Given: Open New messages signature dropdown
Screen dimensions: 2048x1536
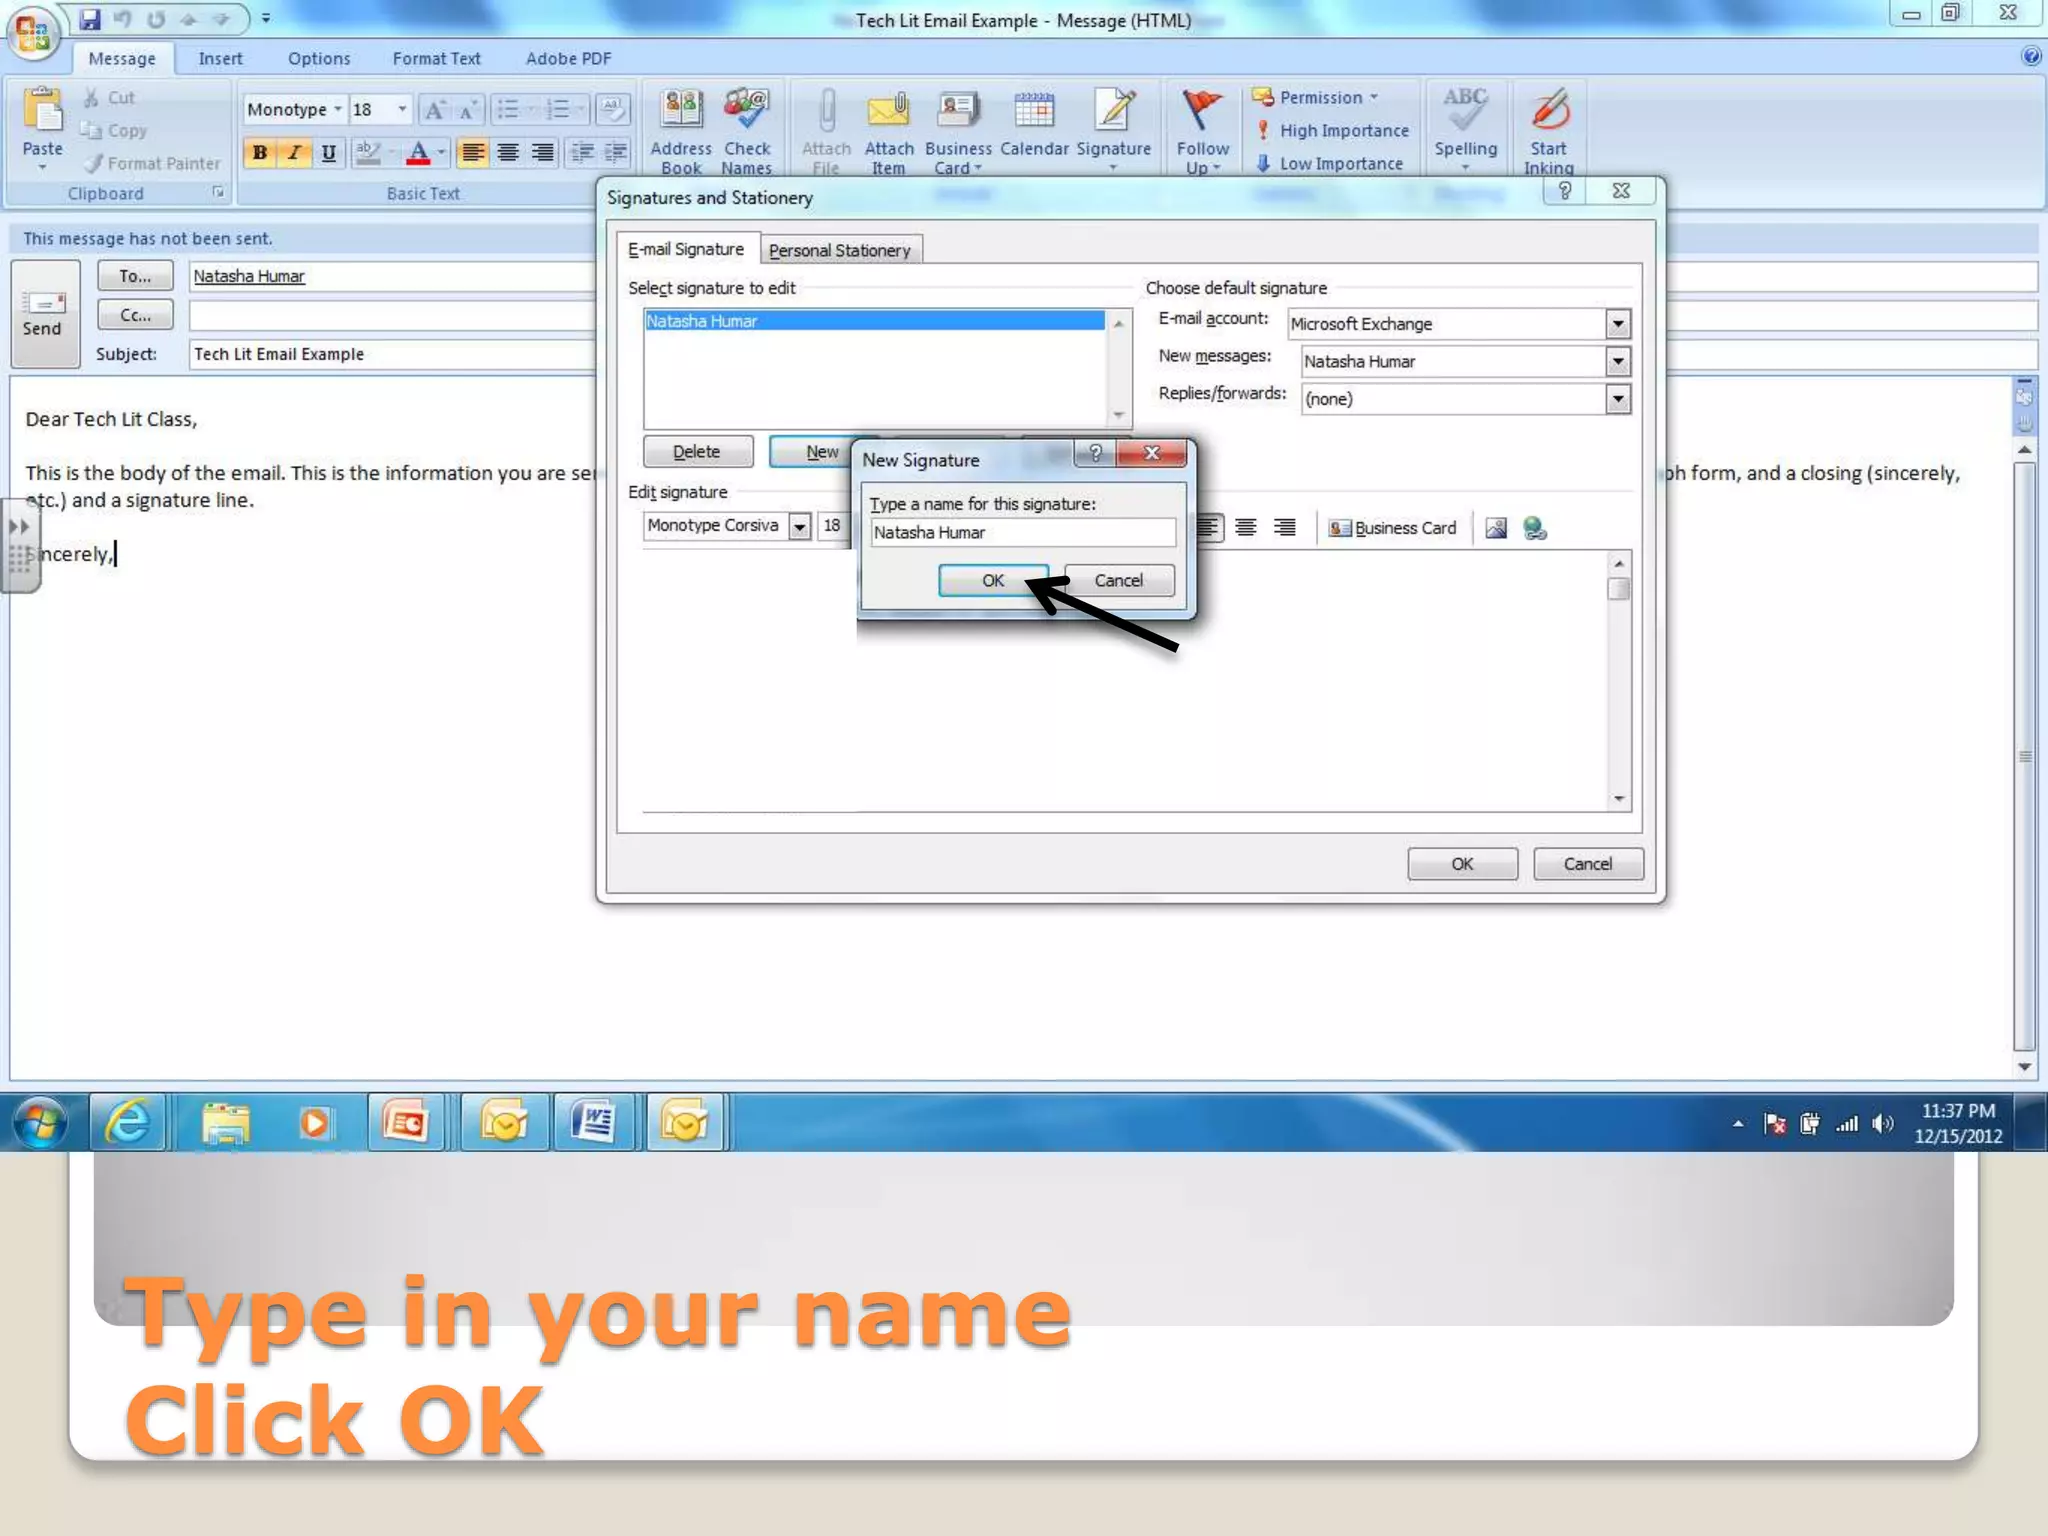Looking at the screenshot, I should click(1617, 362).
